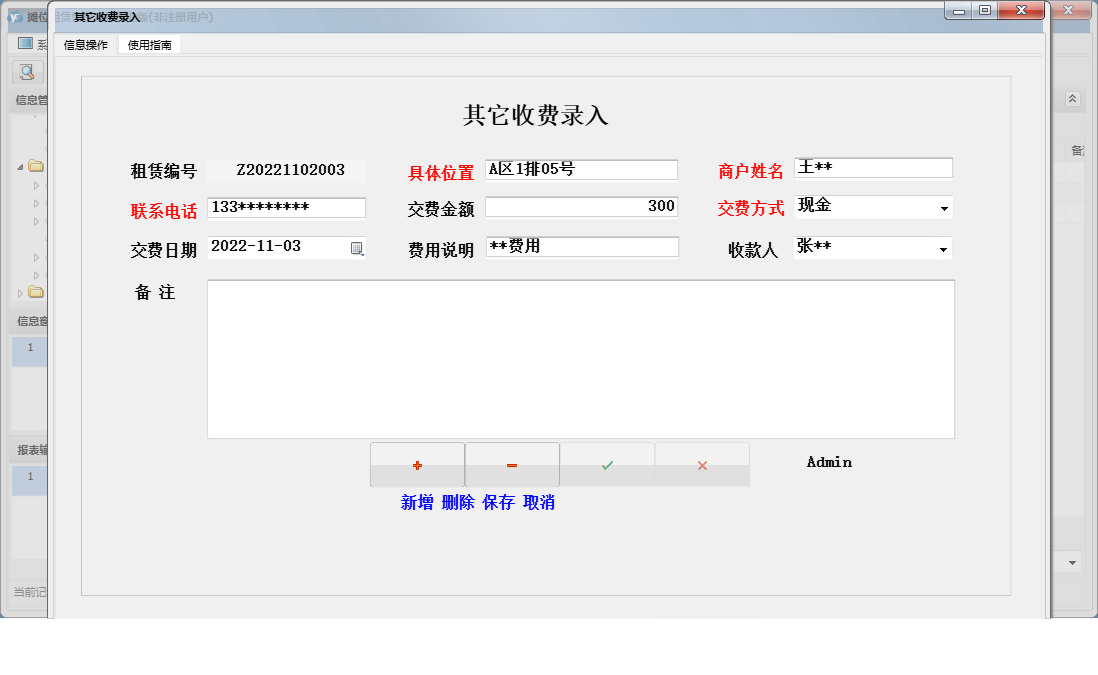Collapse the right panel with the chevron
The height and width of the screenshot is (675, 1098).
click(1071, 98)
